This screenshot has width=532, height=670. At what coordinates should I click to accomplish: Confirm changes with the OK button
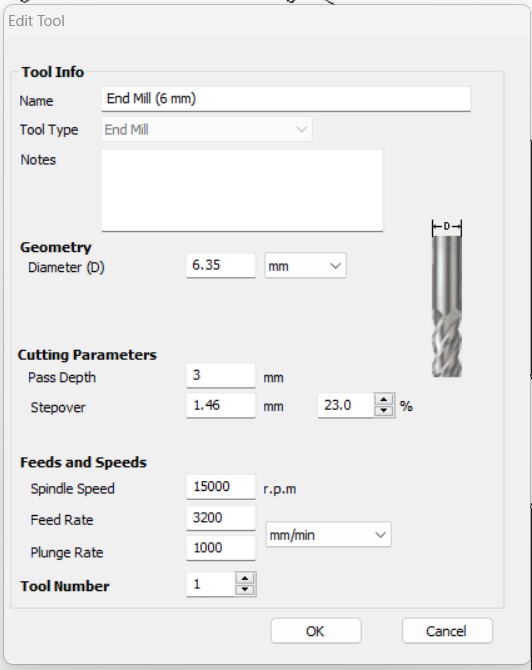[x=316, y=631]
